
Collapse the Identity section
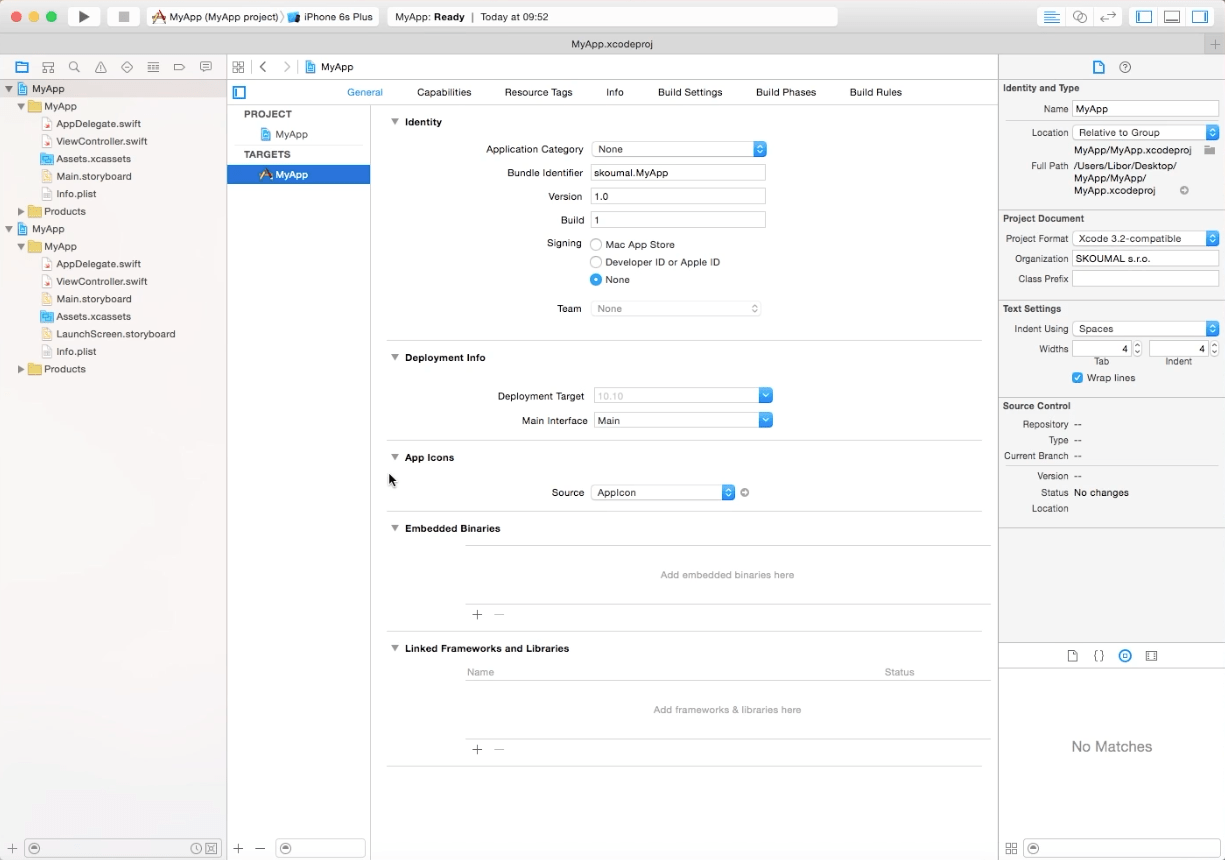point(395,122)
